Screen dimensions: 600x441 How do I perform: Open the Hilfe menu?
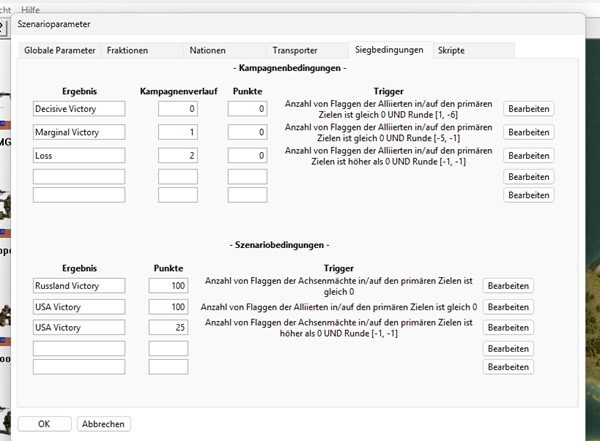[31, 10]
